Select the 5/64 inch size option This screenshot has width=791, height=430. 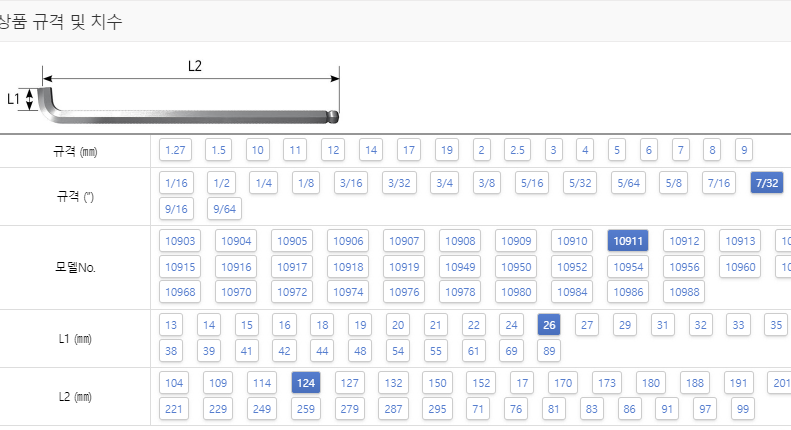pyautogui.click(x=629, y=183)
